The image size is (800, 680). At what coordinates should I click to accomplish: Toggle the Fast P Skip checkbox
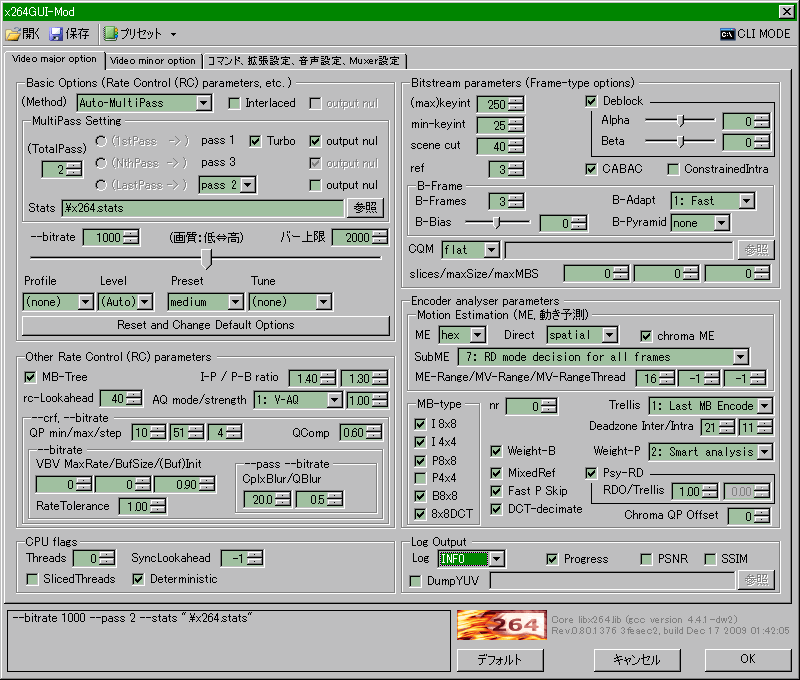496,491
